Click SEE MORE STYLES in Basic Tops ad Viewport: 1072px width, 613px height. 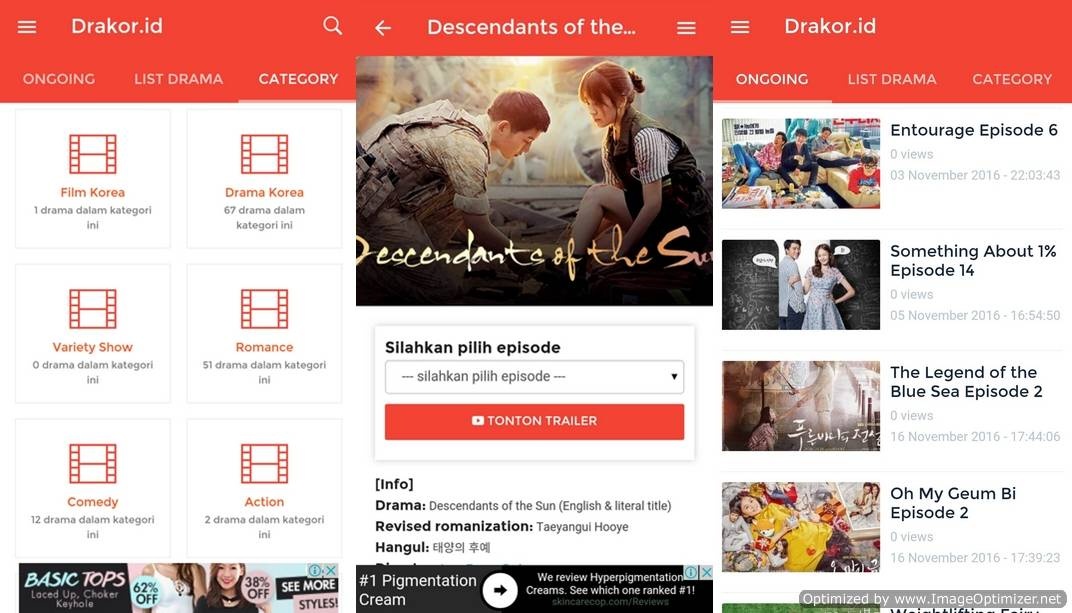pos(310,595)
